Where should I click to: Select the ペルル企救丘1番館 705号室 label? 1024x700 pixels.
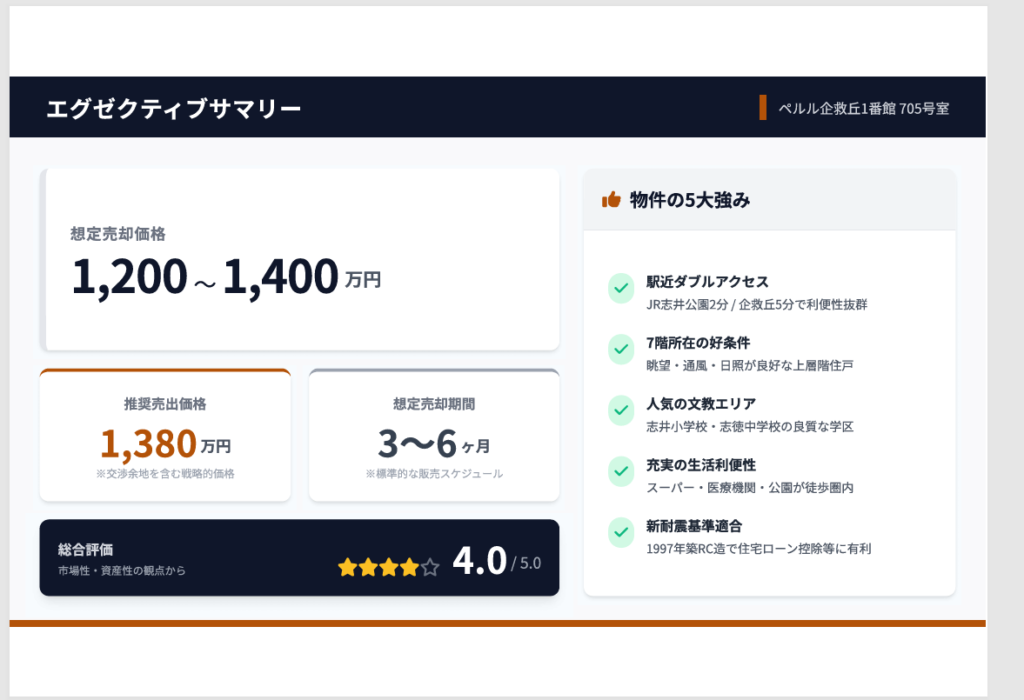coord(864,108)
